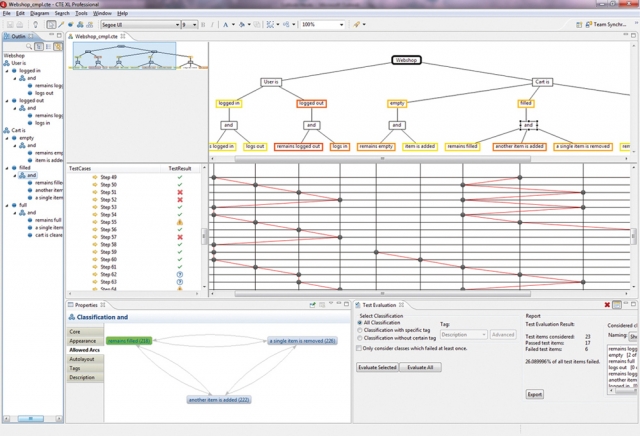
Task: Open the font color dropdown arrow
Action: (233, 25)
